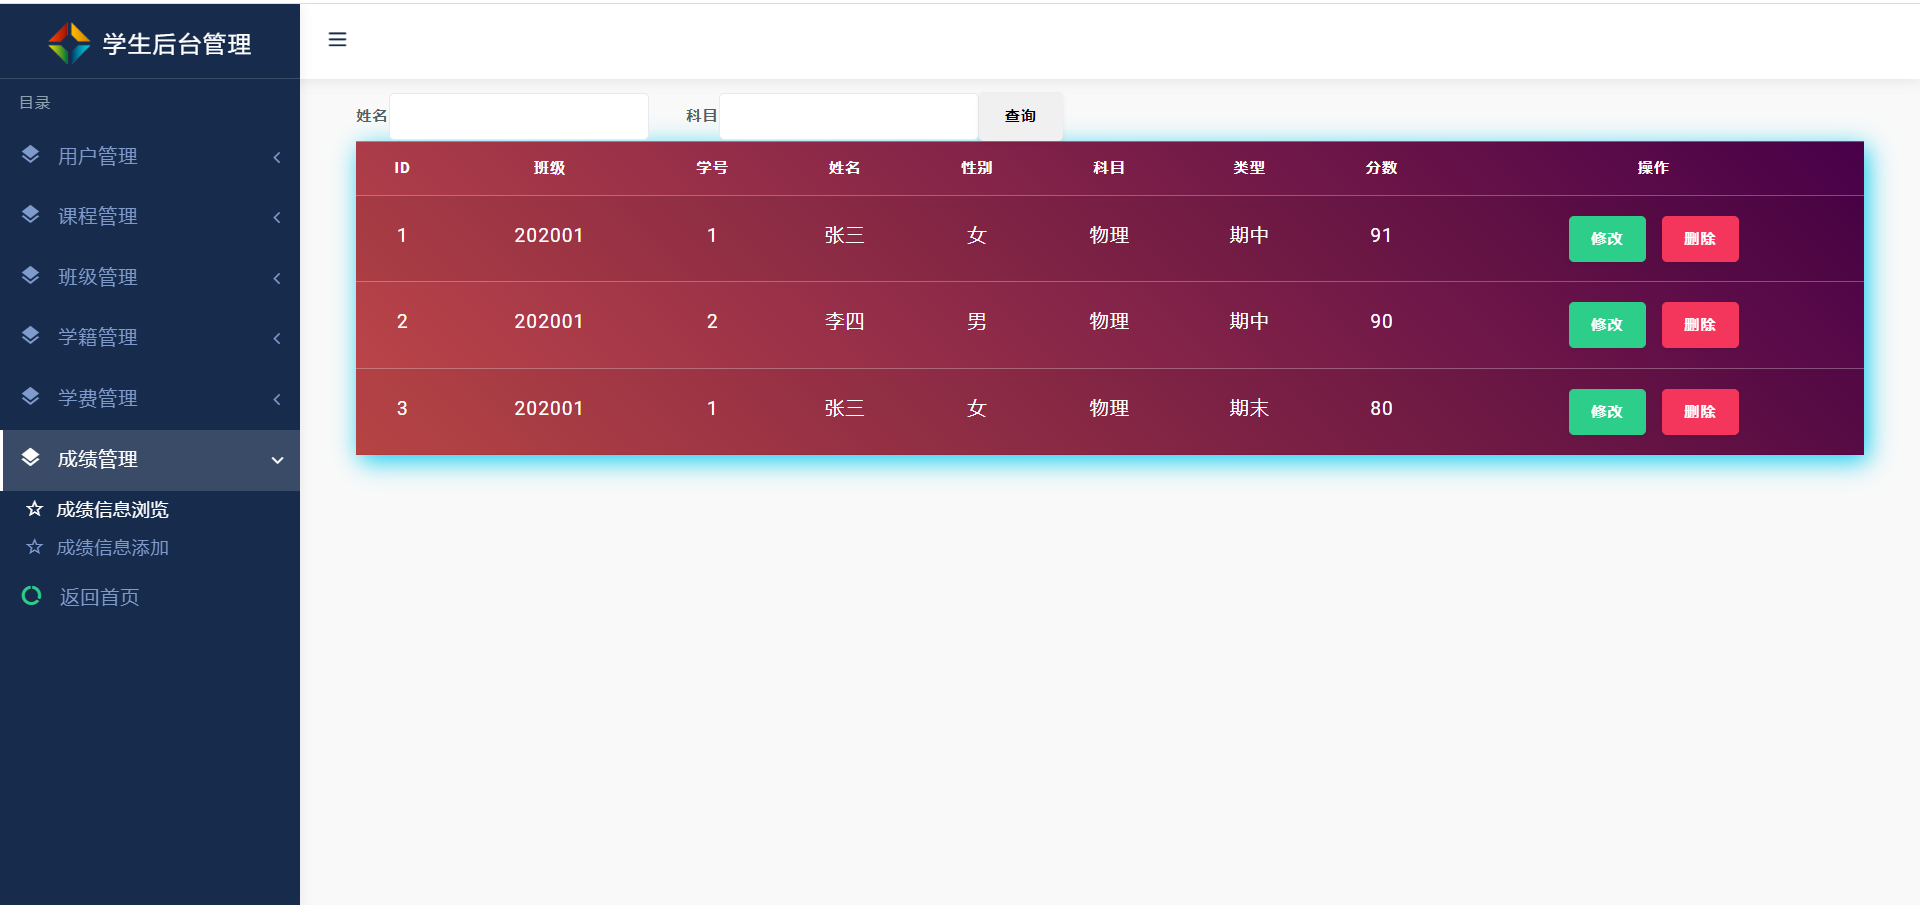Viewport: 1920px width, 905px height.
Task: Click the 目录 sidebar heading
Action: [35, 102]
